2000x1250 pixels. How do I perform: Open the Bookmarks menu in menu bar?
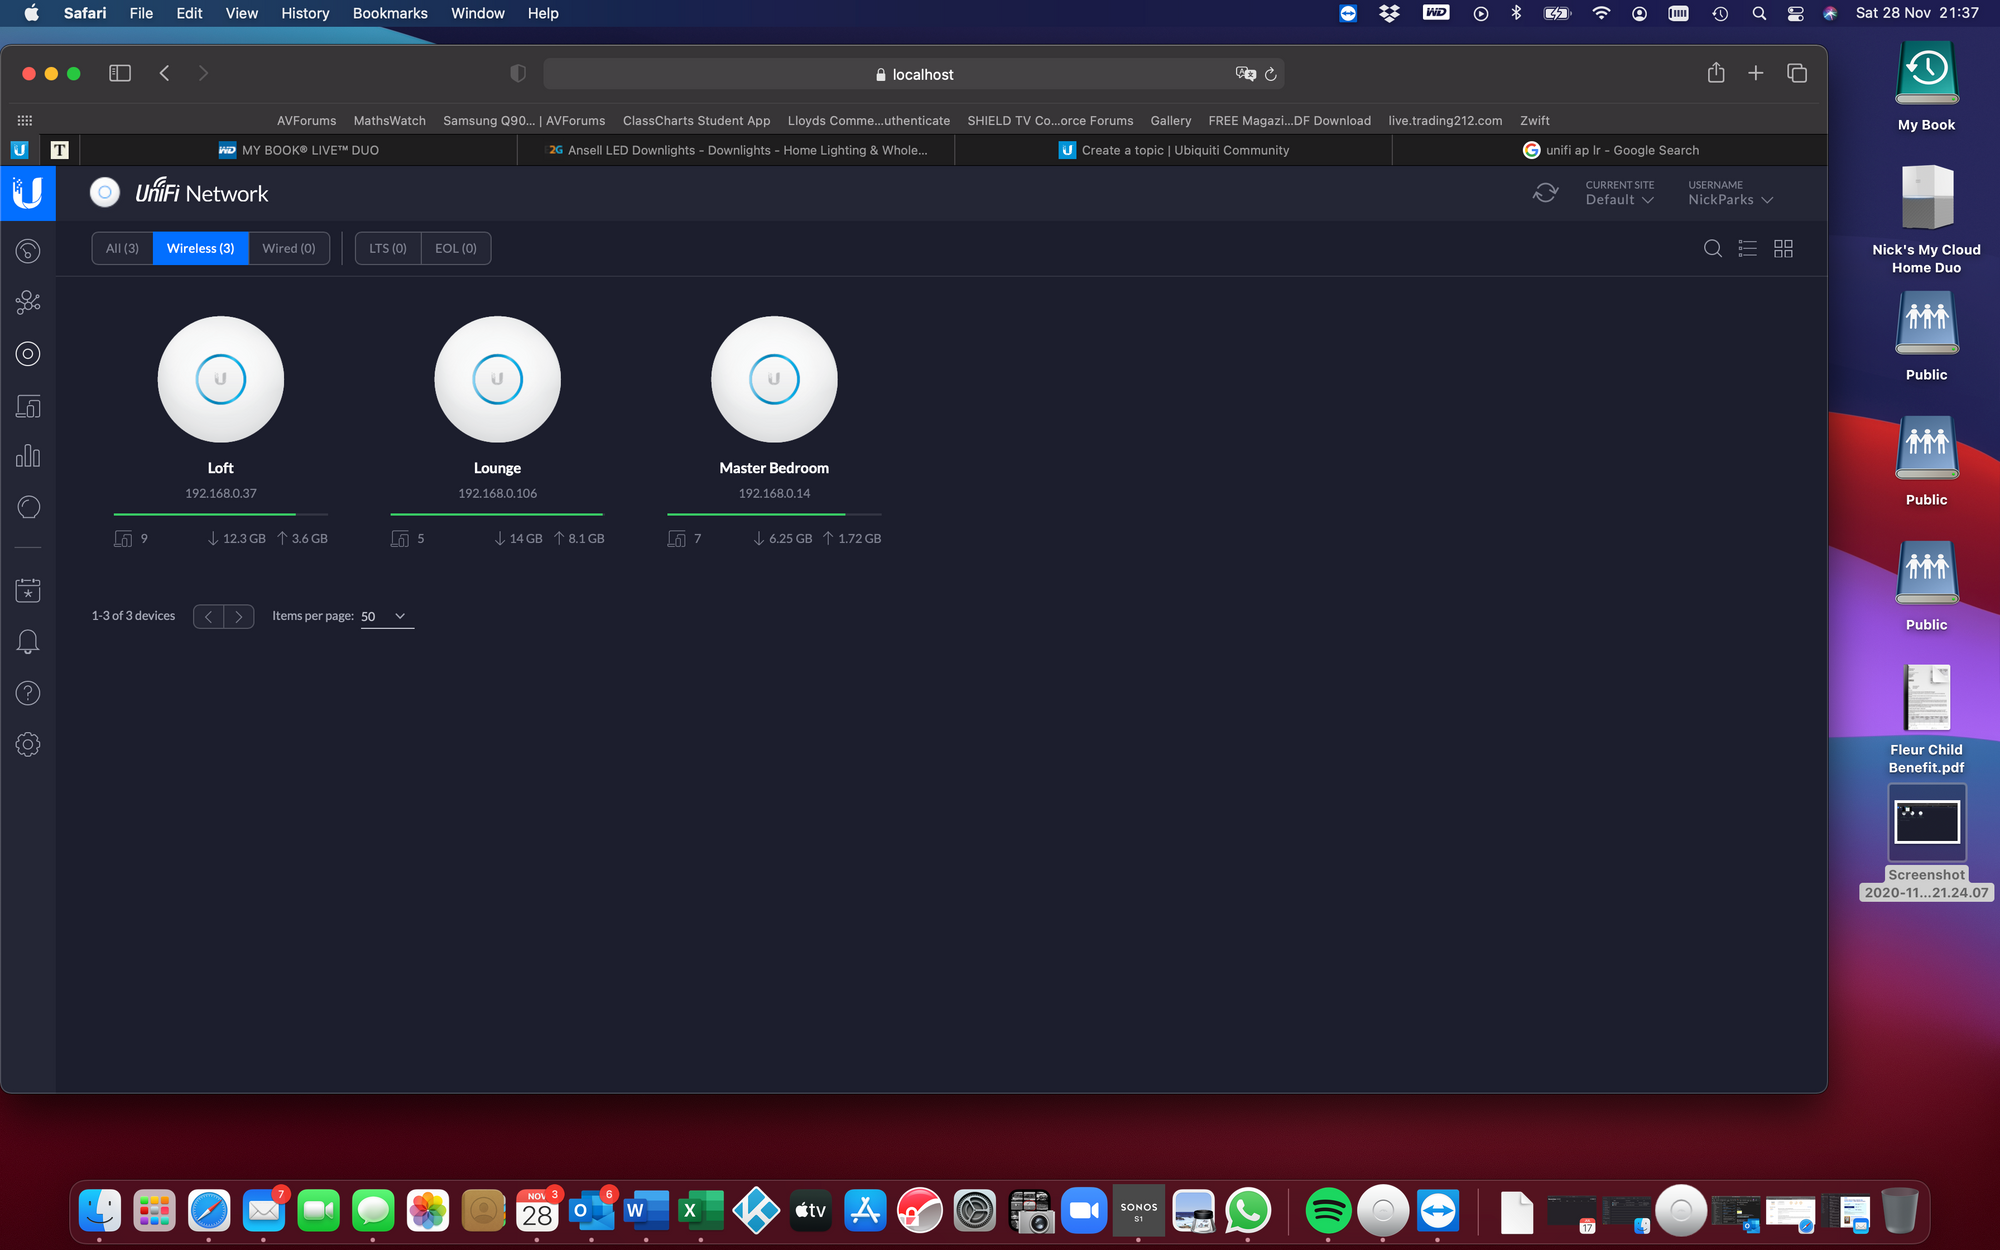pos(389,13)
